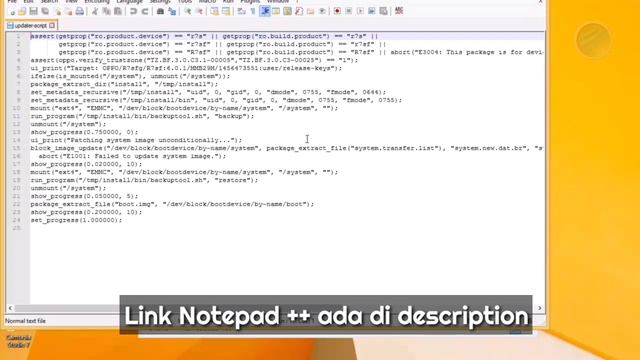Viewport: 640px width, 360px height.
Task: Click the 'package_extract_file("boot.img"' line
Action: [x=172, y=204]
